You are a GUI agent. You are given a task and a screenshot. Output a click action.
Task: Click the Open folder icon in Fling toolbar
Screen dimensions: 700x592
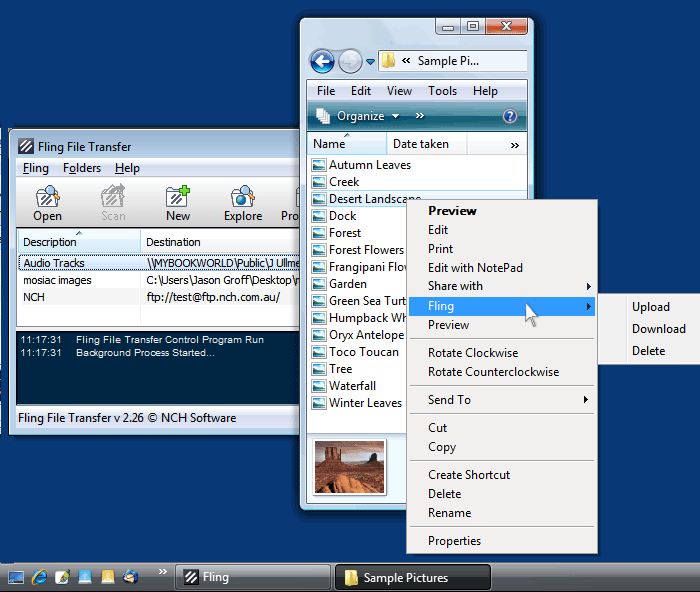tap(47, 196)
